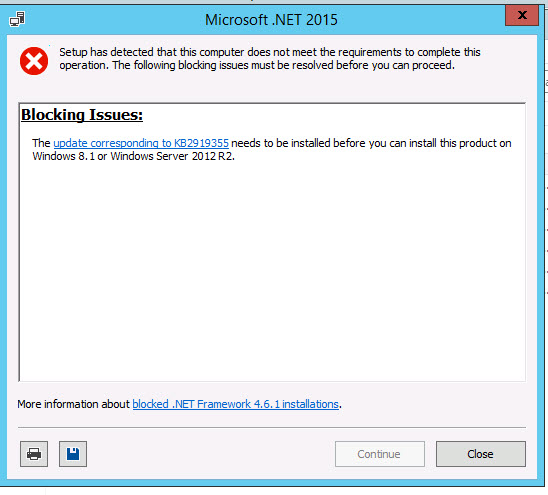548x495 pixels.
Task: Click the Microsoft .NET 2015 title text
Action: 271,20
